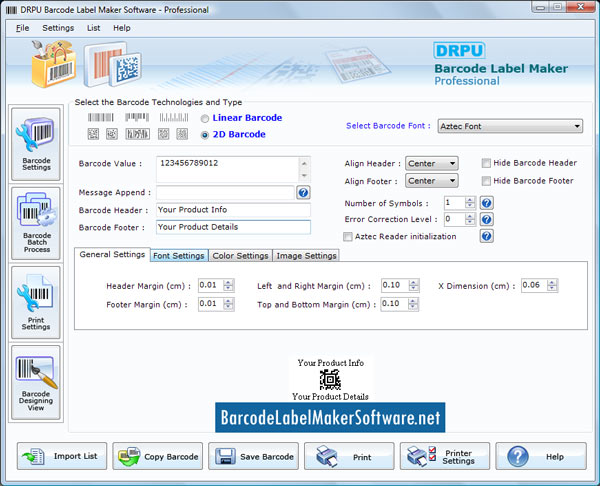The width and height of the screenshot is (600, 486).
Task: Decrease Footer Margin value
Action: (228, 307)
